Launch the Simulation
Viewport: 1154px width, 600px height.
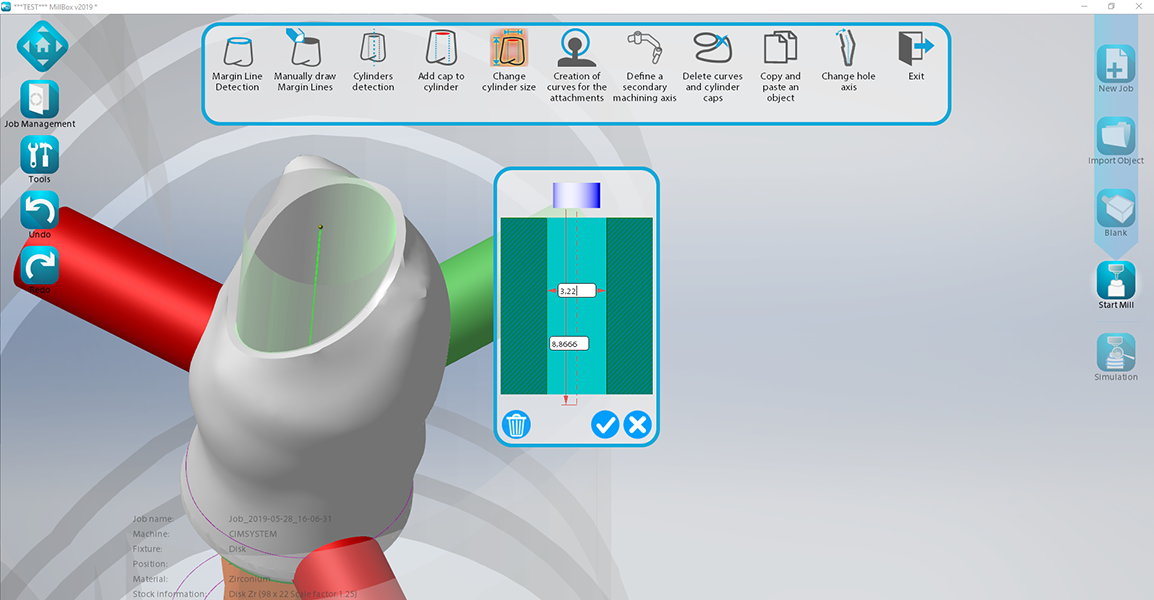pos(1116,358)
